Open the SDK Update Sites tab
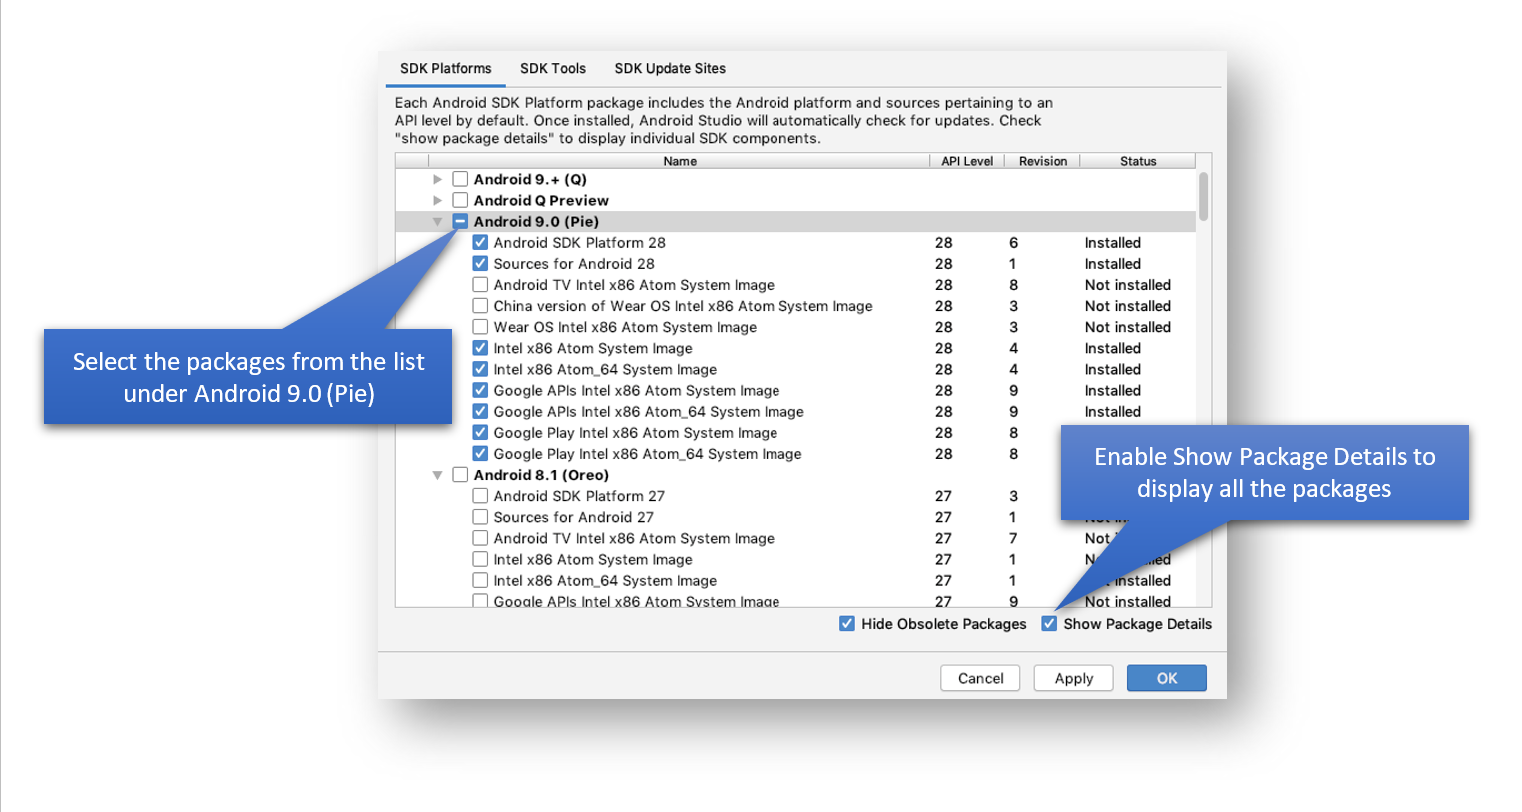The height and width of the screenshot is (812, 1522). (670, 69)
